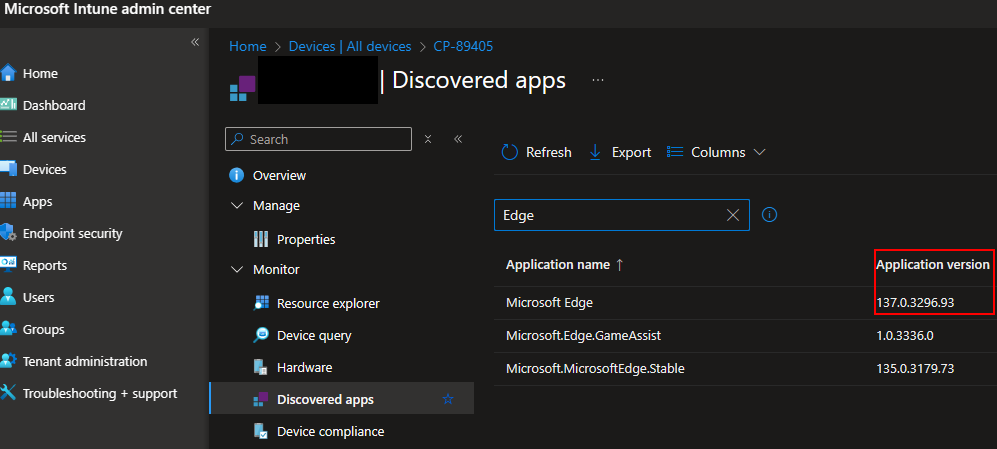The height and width of the screenshot is (449, 997).
Task: Favorite Discovered apps with the star icon
Action: pos(448,399)
